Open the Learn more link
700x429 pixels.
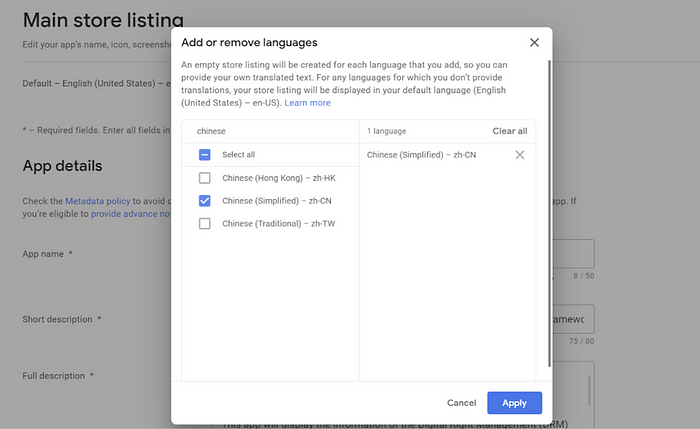[307, 103]
